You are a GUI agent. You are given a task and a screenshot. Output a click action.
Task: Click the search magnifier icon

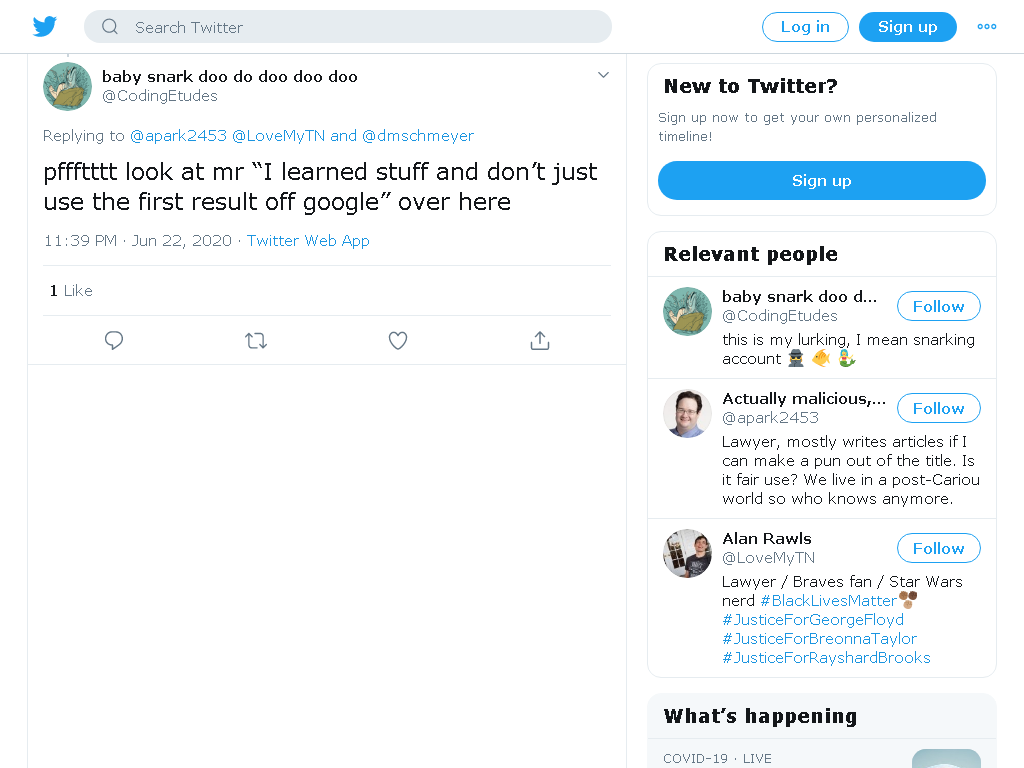[x=110, y=27]
